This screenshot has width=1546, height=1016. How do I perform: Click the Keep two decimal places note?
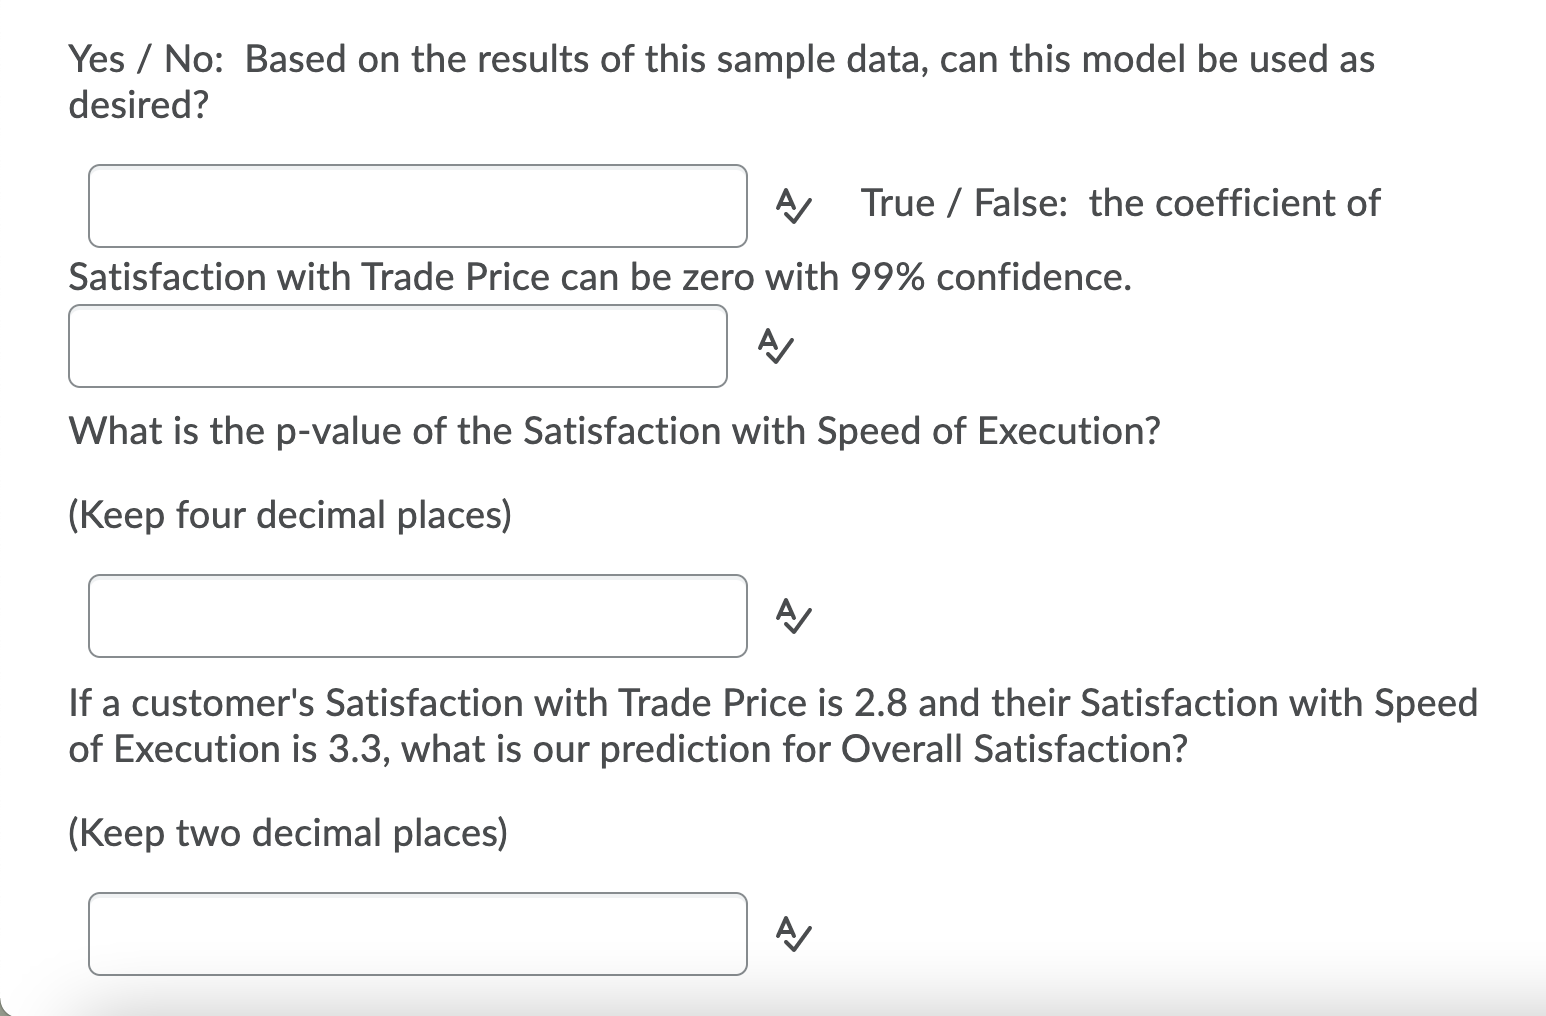pos(288,832)
